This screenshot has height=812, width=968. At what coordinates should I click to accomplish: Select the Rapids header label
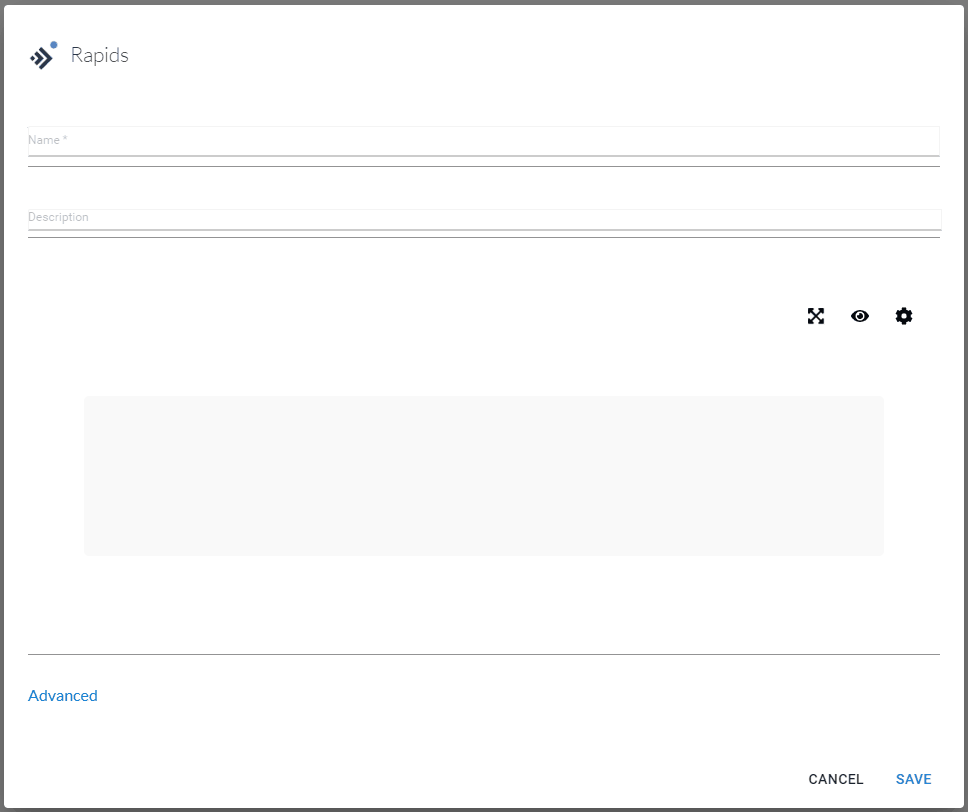99,55
